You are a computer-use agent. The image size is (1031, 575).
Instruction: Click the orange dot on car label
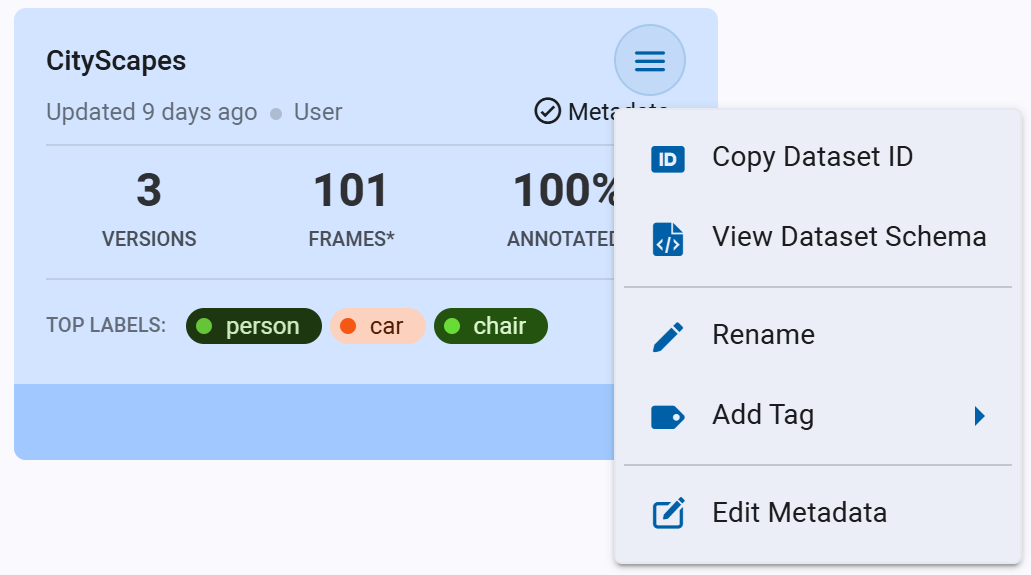[348, 326]
